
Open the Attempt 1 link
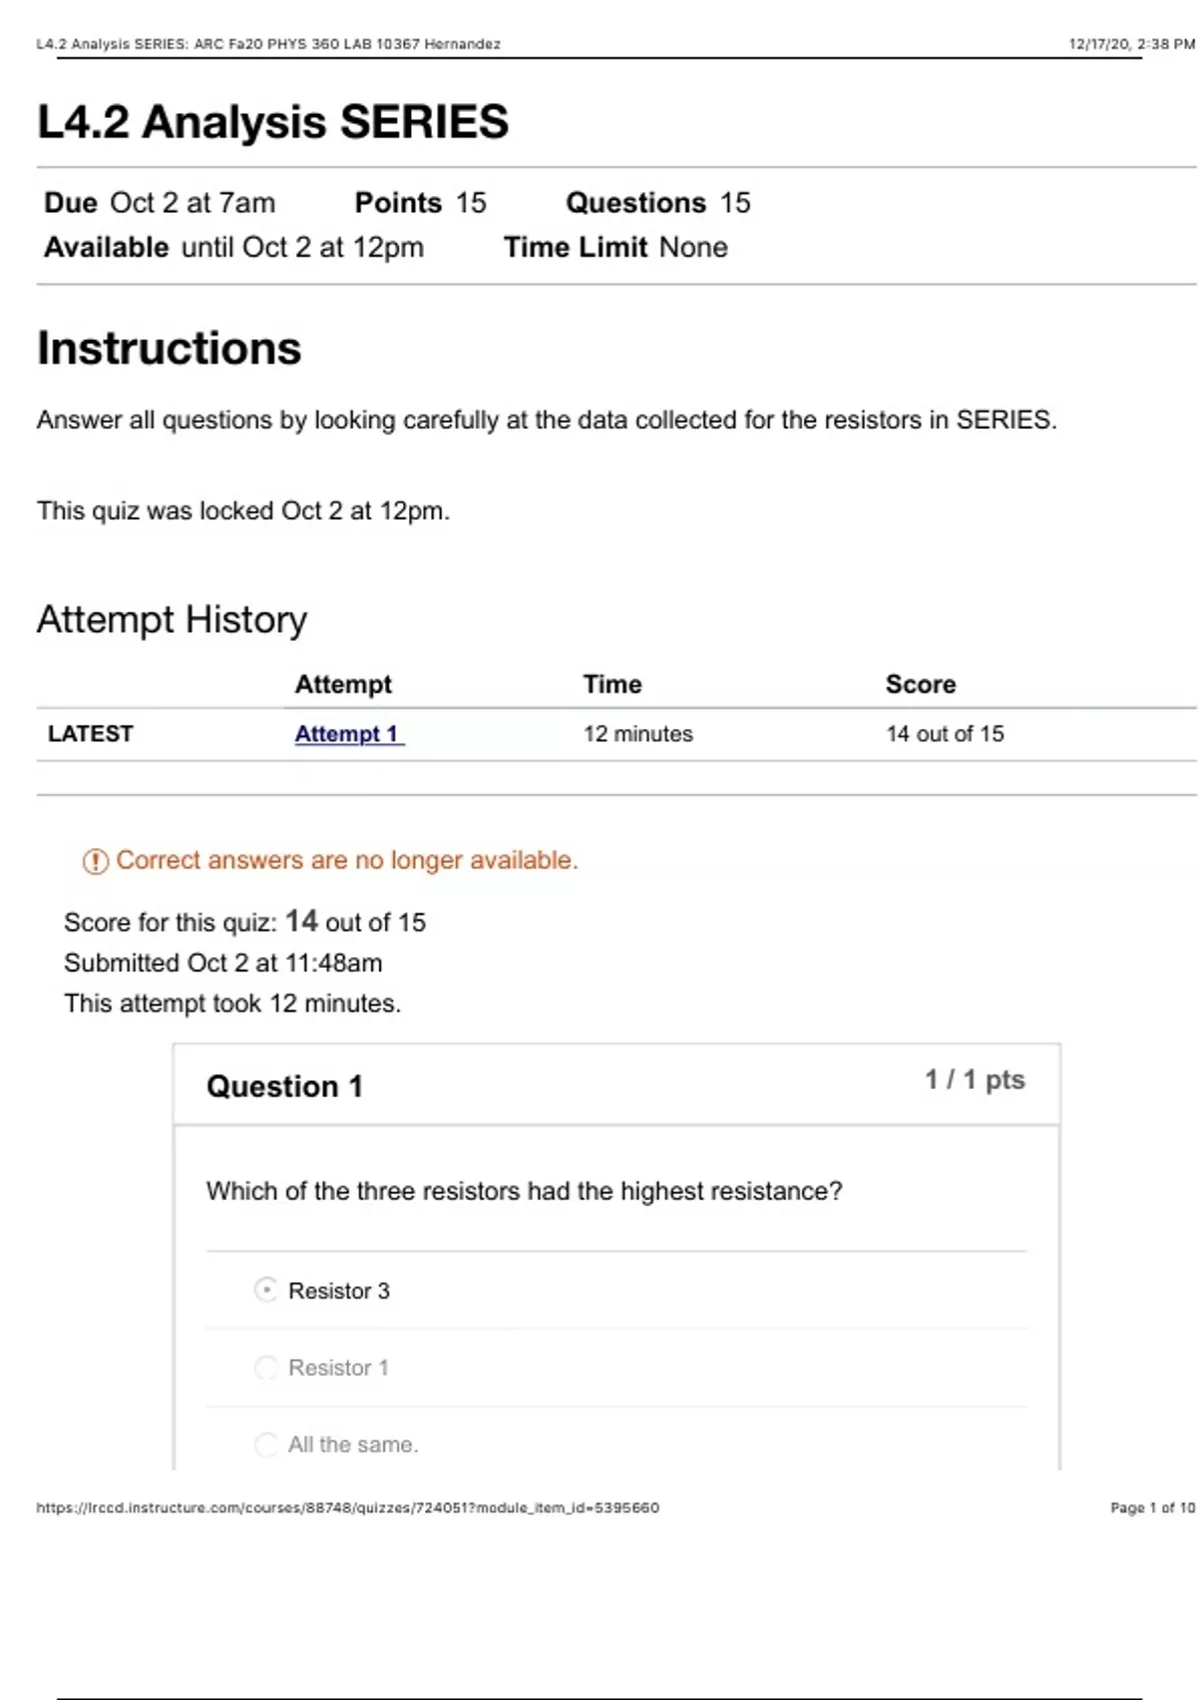(x=348, y=734)
